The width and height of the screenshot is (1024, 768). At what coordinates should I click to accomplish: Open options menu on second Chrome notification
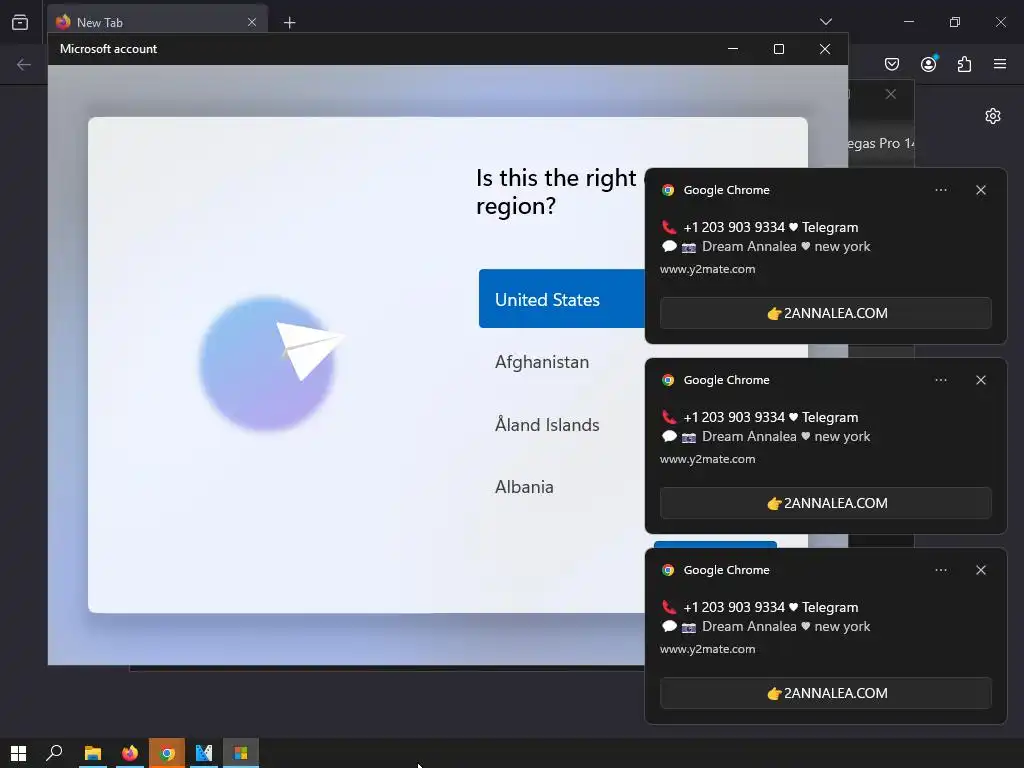point(941,380)
